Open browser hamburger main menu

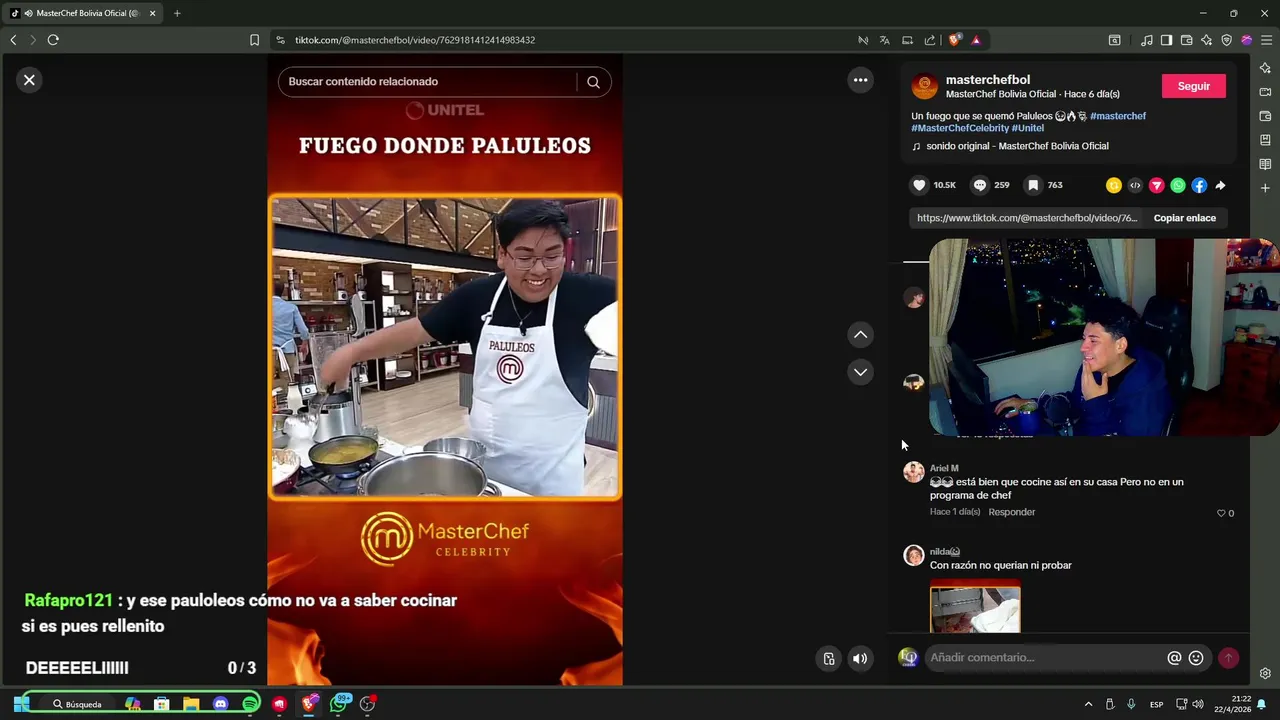pyautogui.click(x=1266, y=40)
